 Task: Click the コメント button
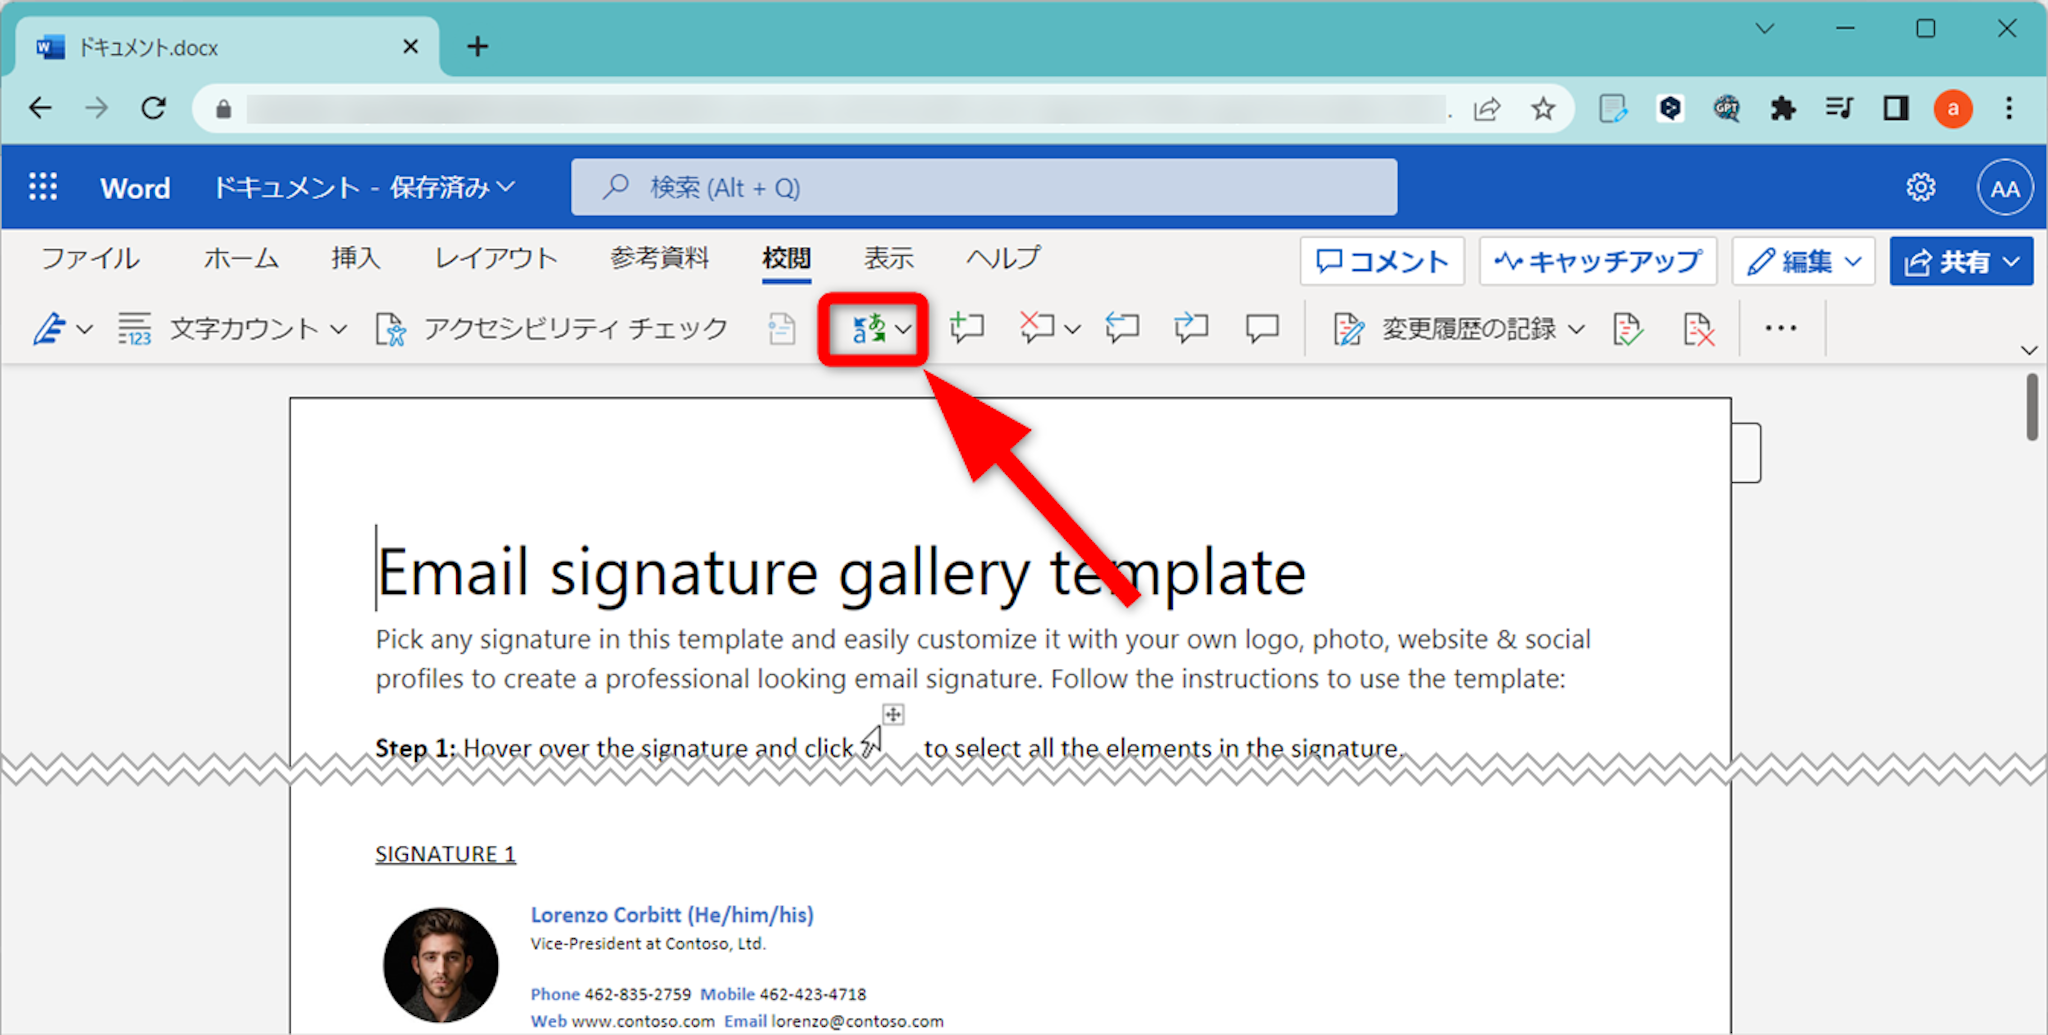(x=1382, y=262)
